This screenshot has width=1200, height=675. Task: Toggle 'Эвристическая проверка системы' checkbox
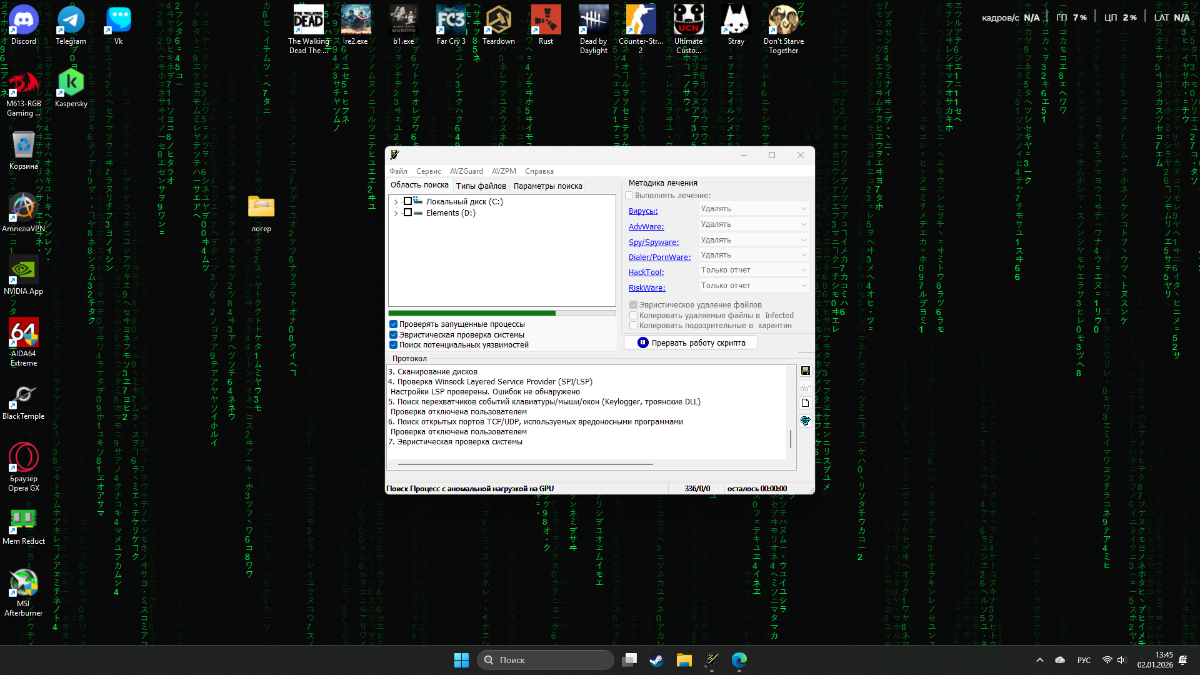tap(394, 334)
